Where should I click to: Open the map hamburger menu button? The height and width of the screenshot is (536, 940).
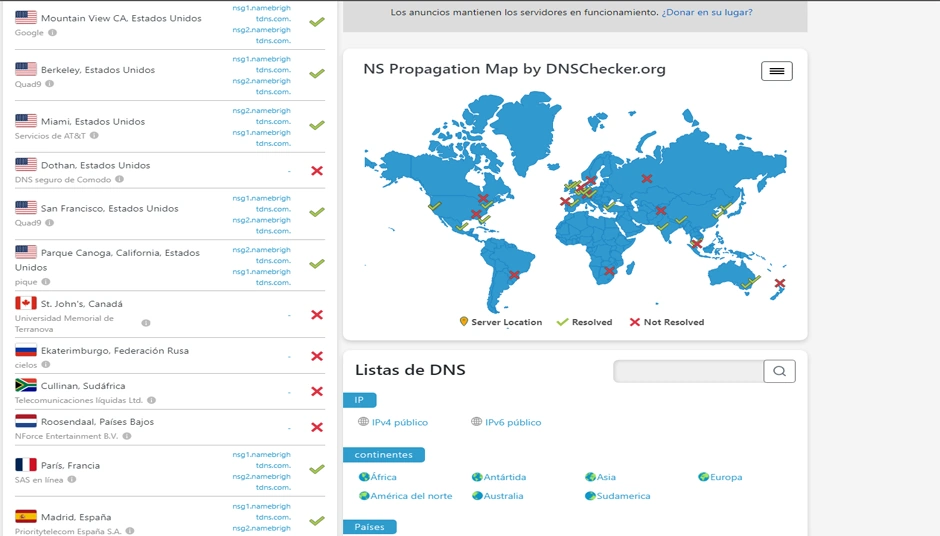[777, 71]
